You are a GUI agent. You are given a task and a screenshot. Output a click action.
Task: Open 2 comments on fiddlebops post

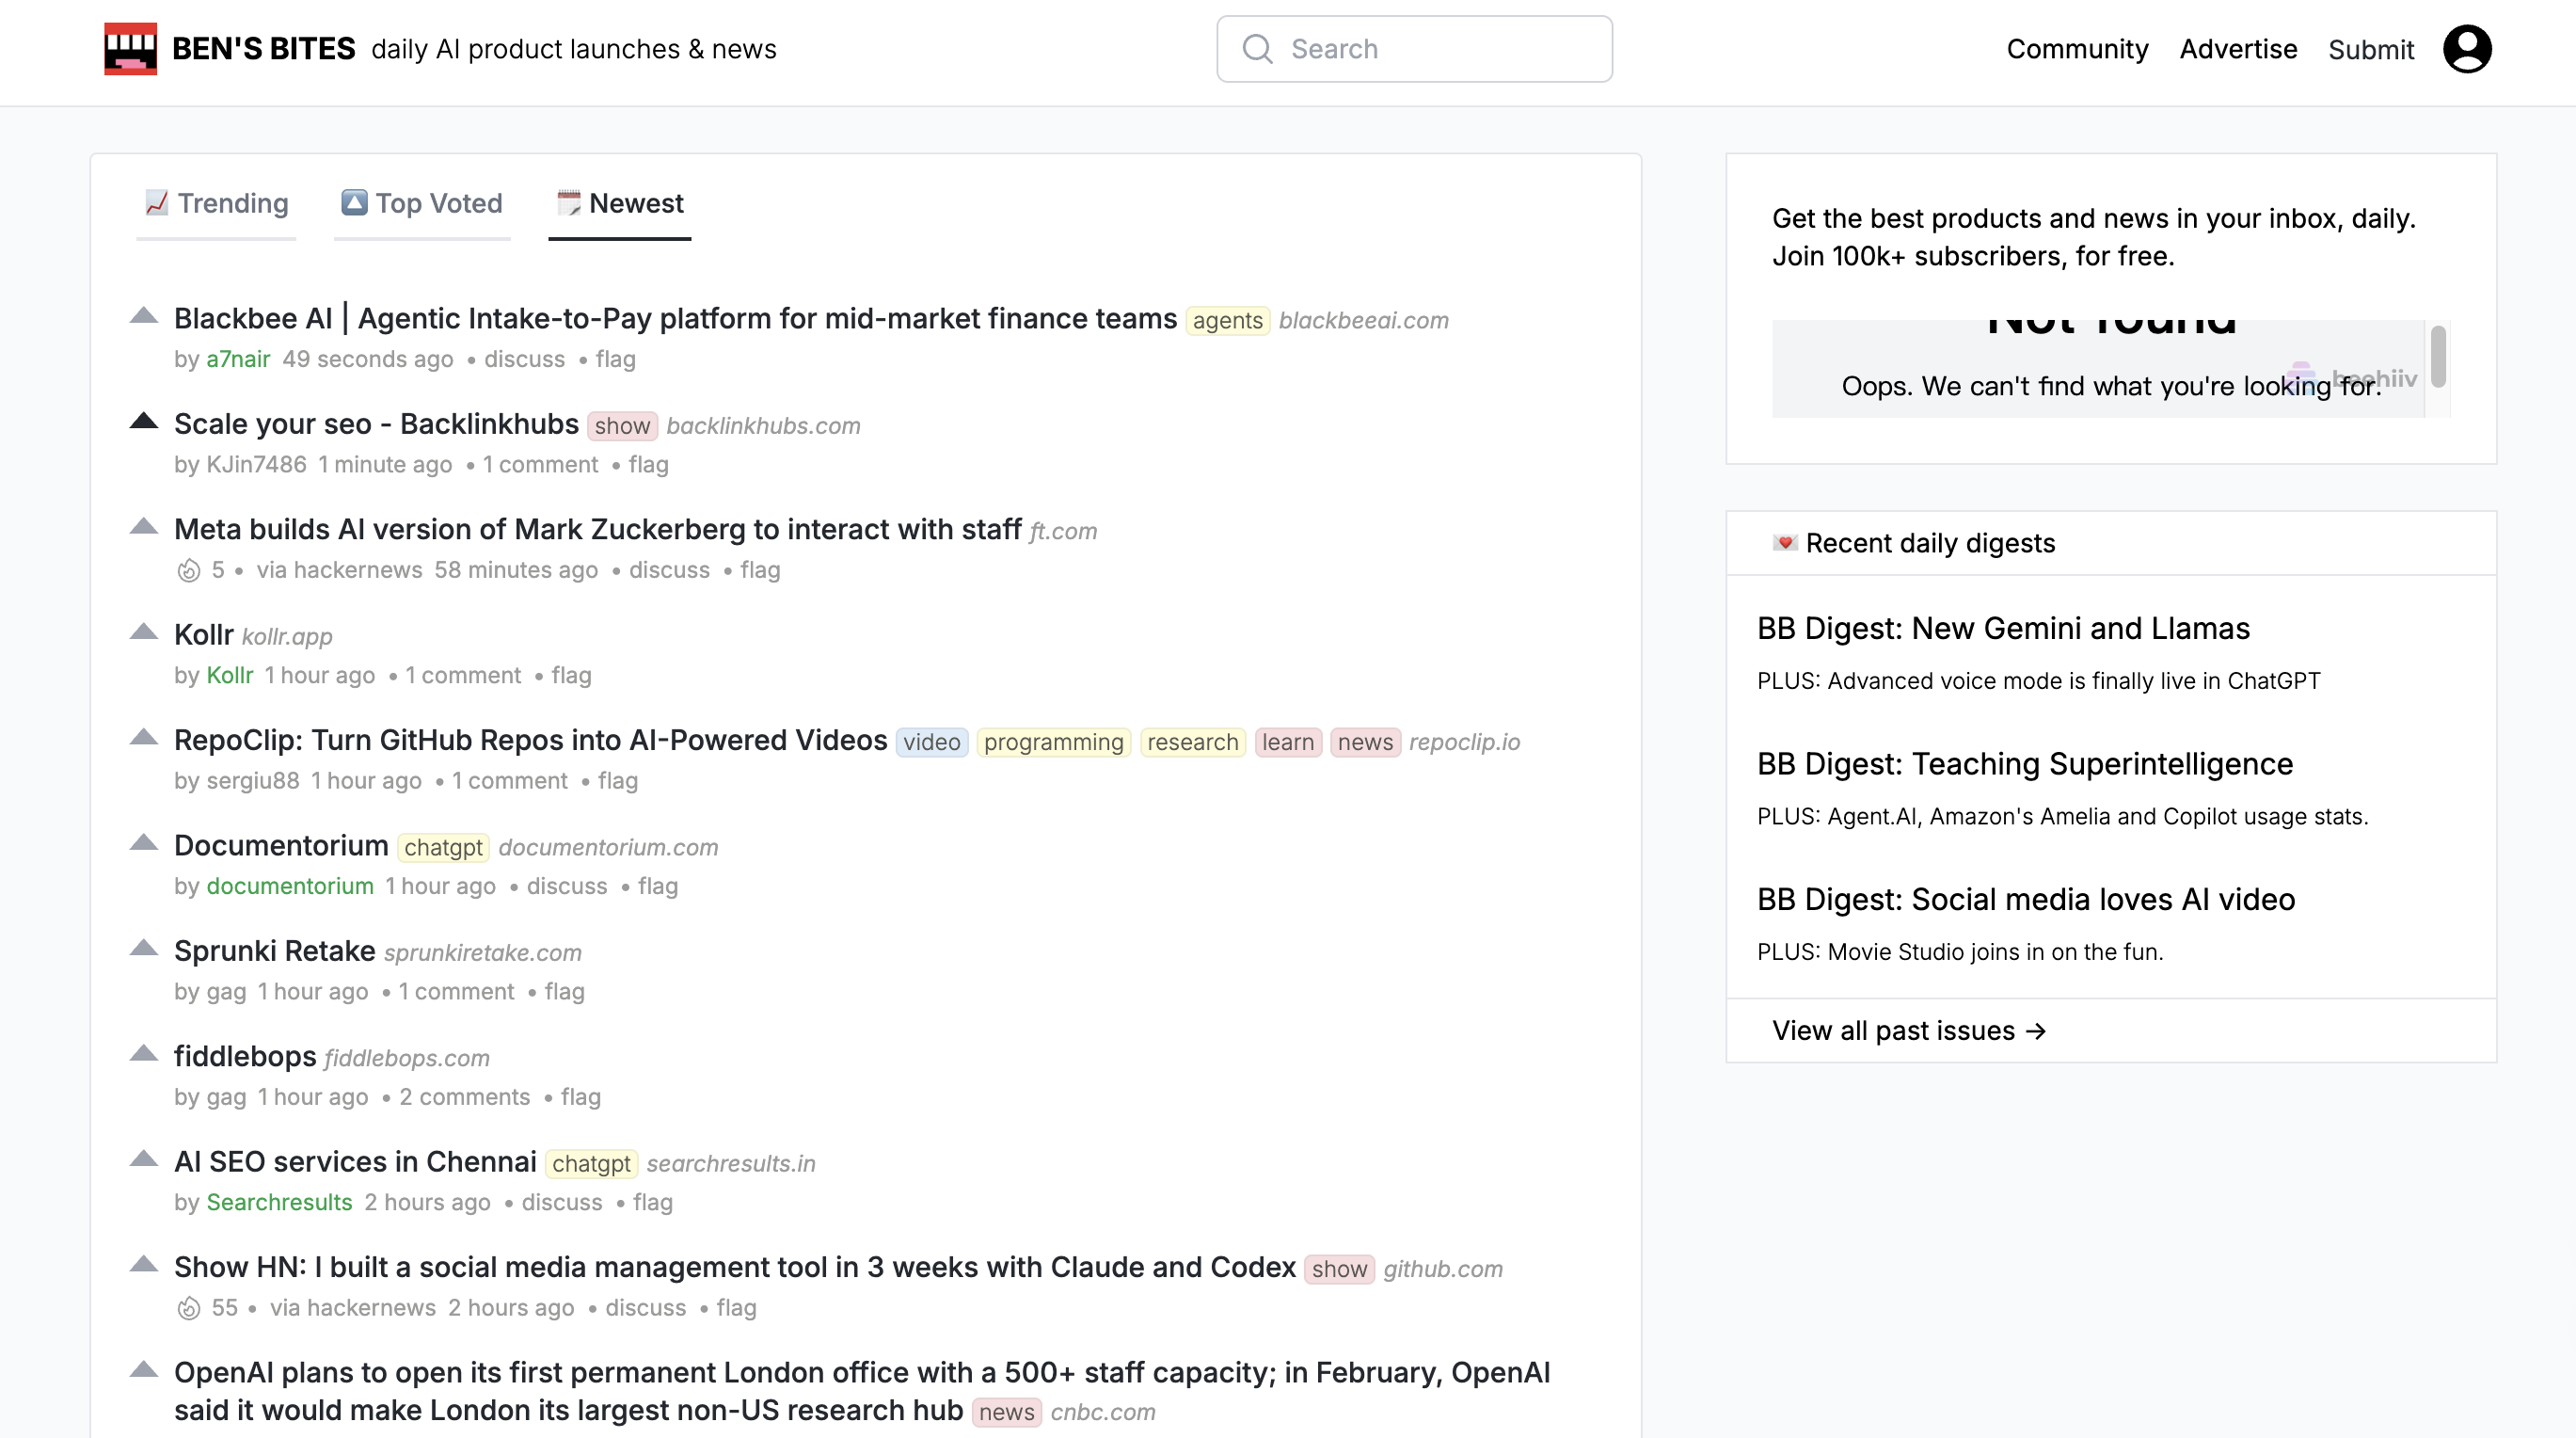pyautogui.click(x=465, y=1097)
